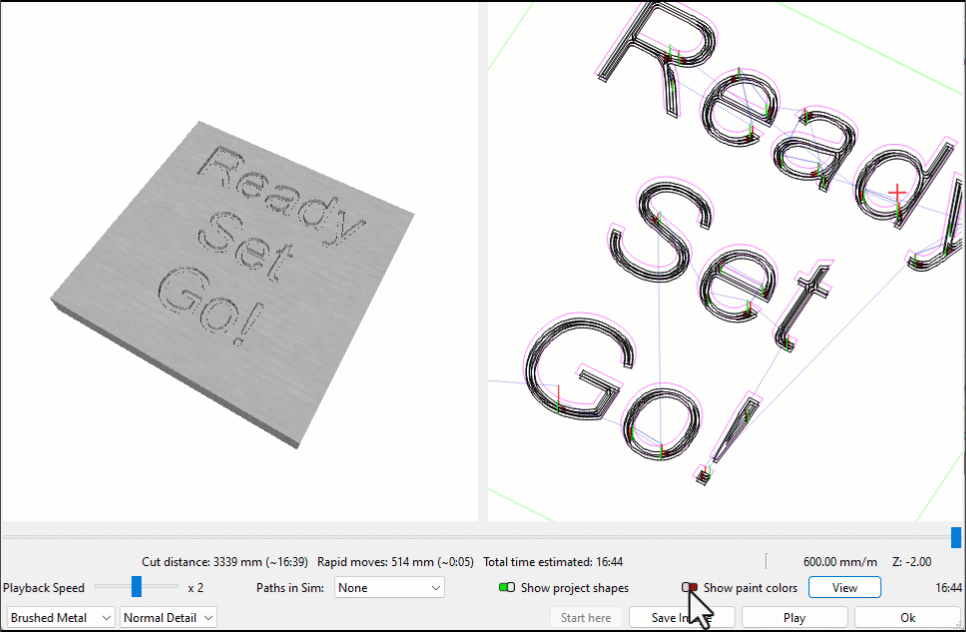Image resolution: width=966 pixels, height=632 pixels.
Task: Toggle the Show project shapes switch
Action: click(506, 588)
